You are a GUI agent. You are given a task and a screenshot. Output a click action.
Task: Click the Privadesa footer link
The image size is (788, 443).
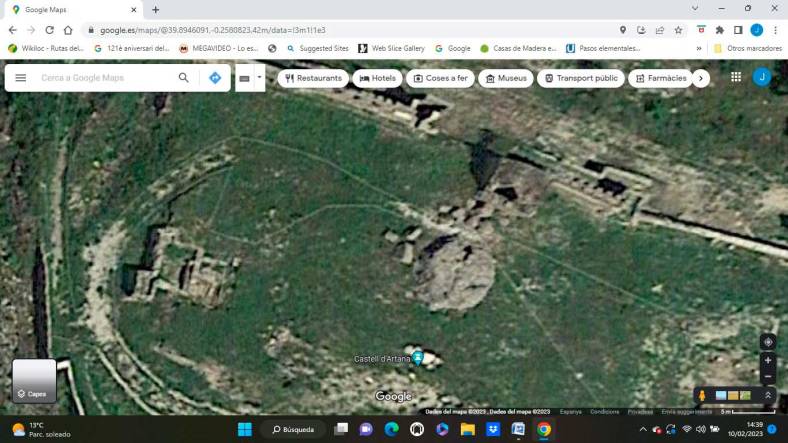pyautogui.click(x=640, y=411)
